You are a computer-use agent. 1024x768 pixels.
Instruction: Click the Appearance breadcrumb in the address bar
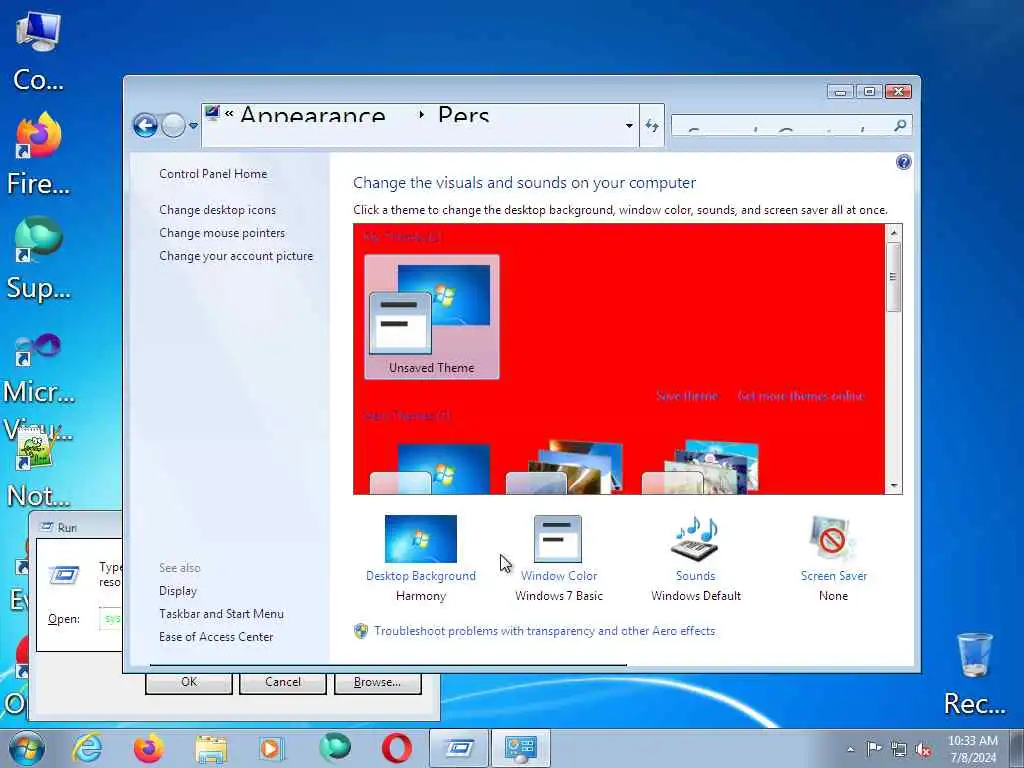[x=312, y=116]
